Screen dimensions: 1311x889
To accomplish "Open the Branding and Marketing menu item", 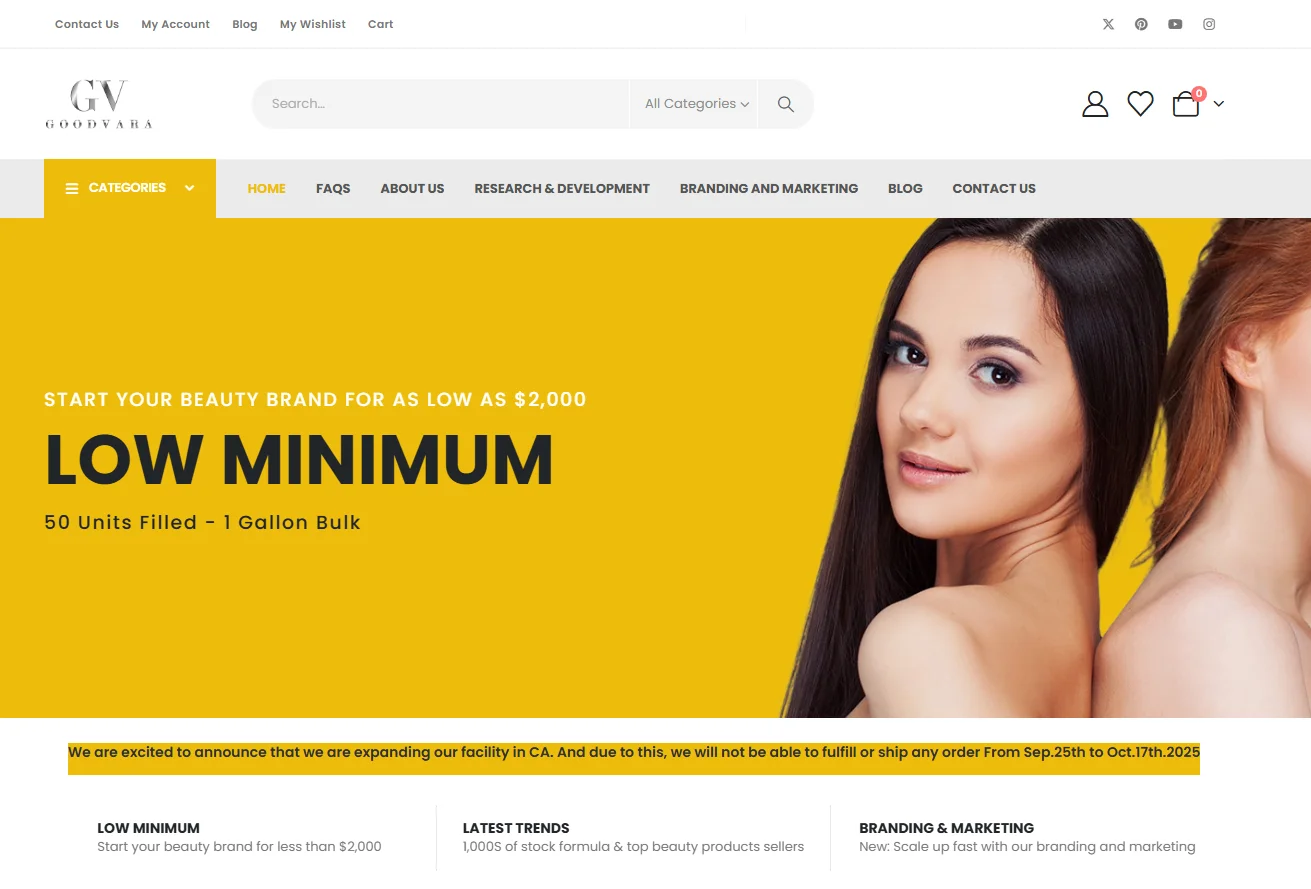I will 769,188.
